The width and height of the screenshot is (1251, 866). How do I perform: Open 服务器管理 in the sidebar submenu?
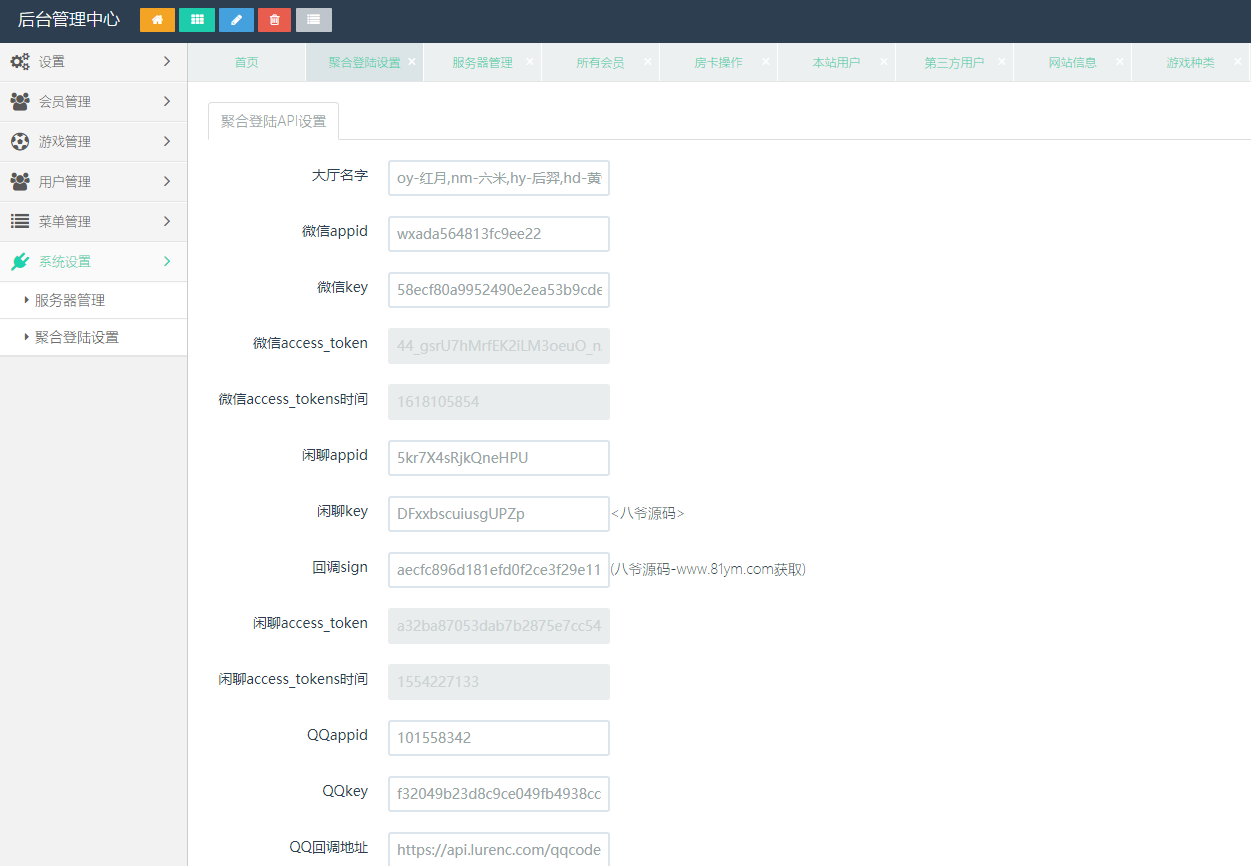pos(70,301)
